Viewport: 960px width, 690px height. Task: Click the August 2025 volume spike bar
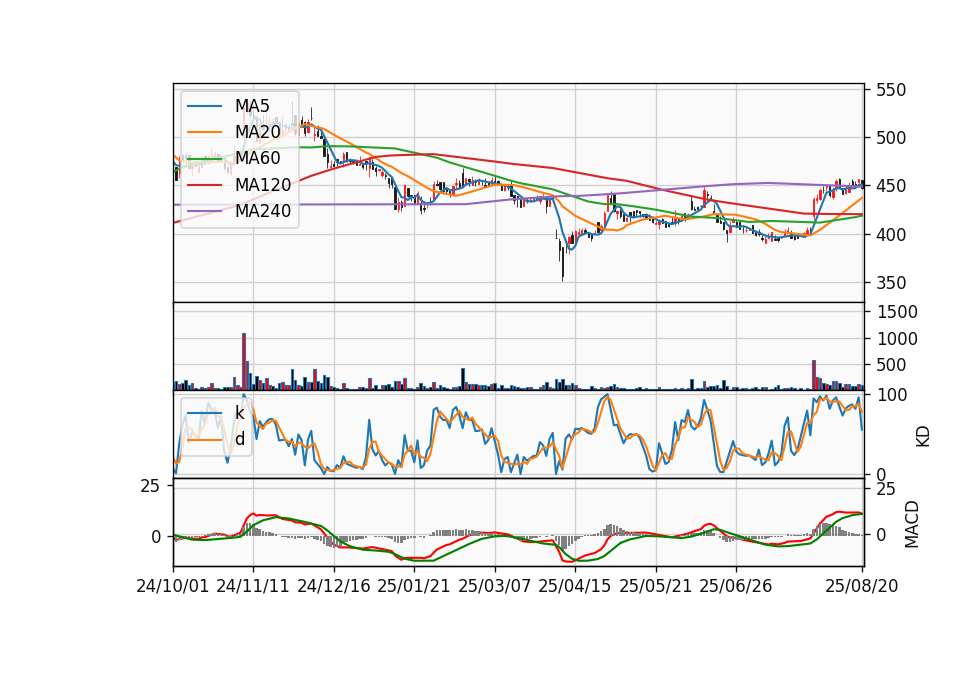[x=814, y=375]
